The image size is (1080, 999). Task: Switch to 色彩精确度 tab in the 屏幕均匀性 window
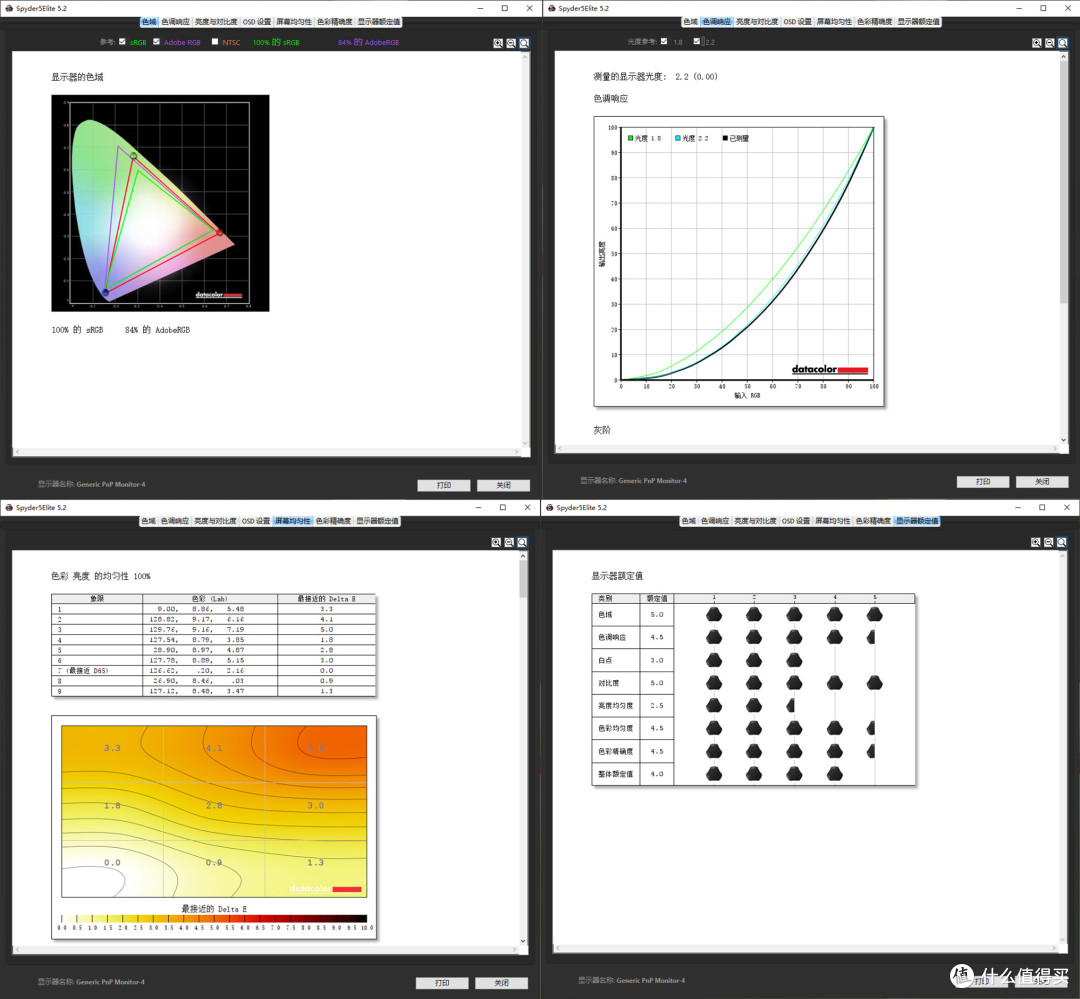(333, 521)
